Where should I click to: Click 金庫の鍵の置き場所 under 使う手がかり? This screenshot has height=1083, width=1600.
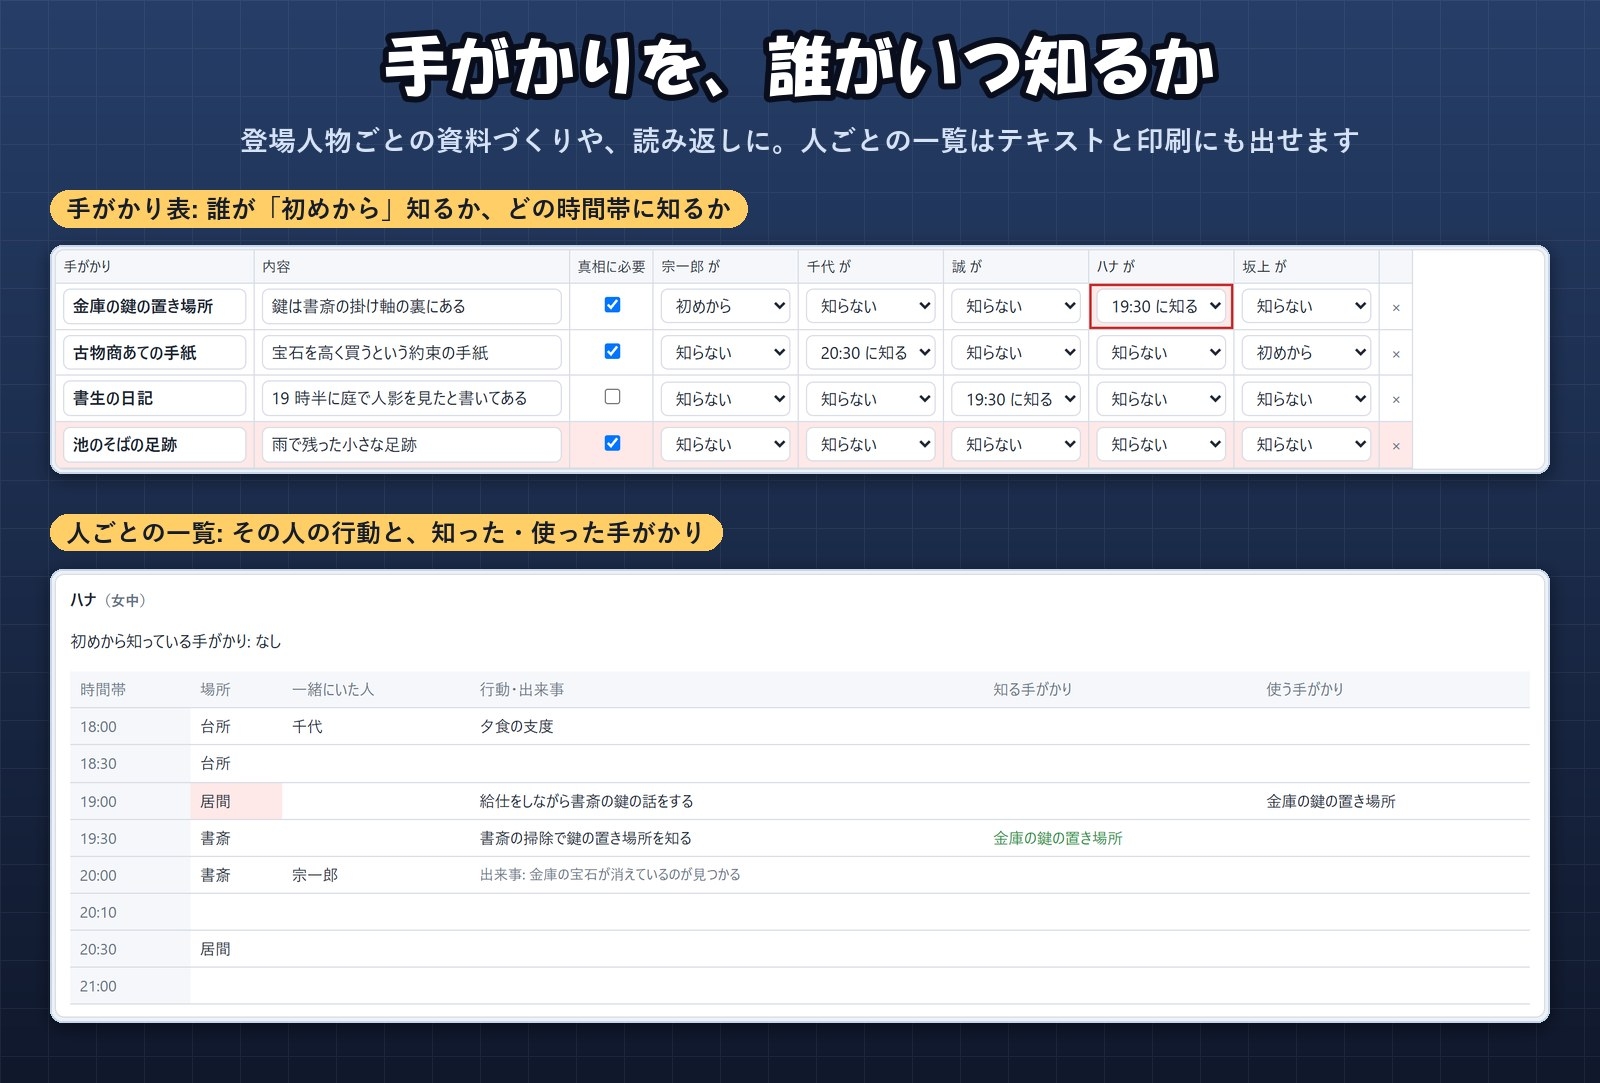click(x=1331, y=801)
